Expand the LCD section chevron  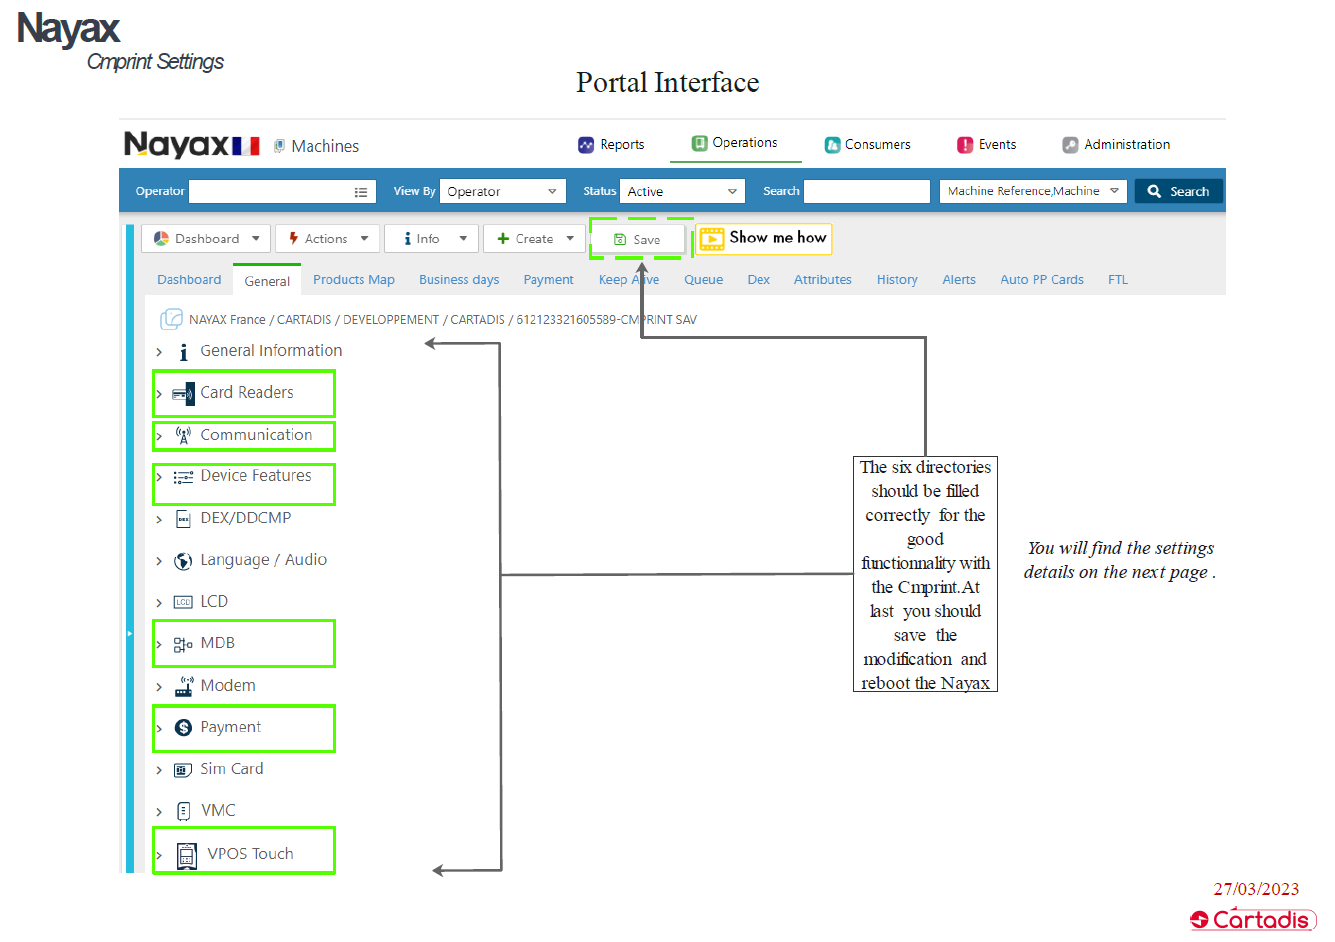click(x=159, y=603)
